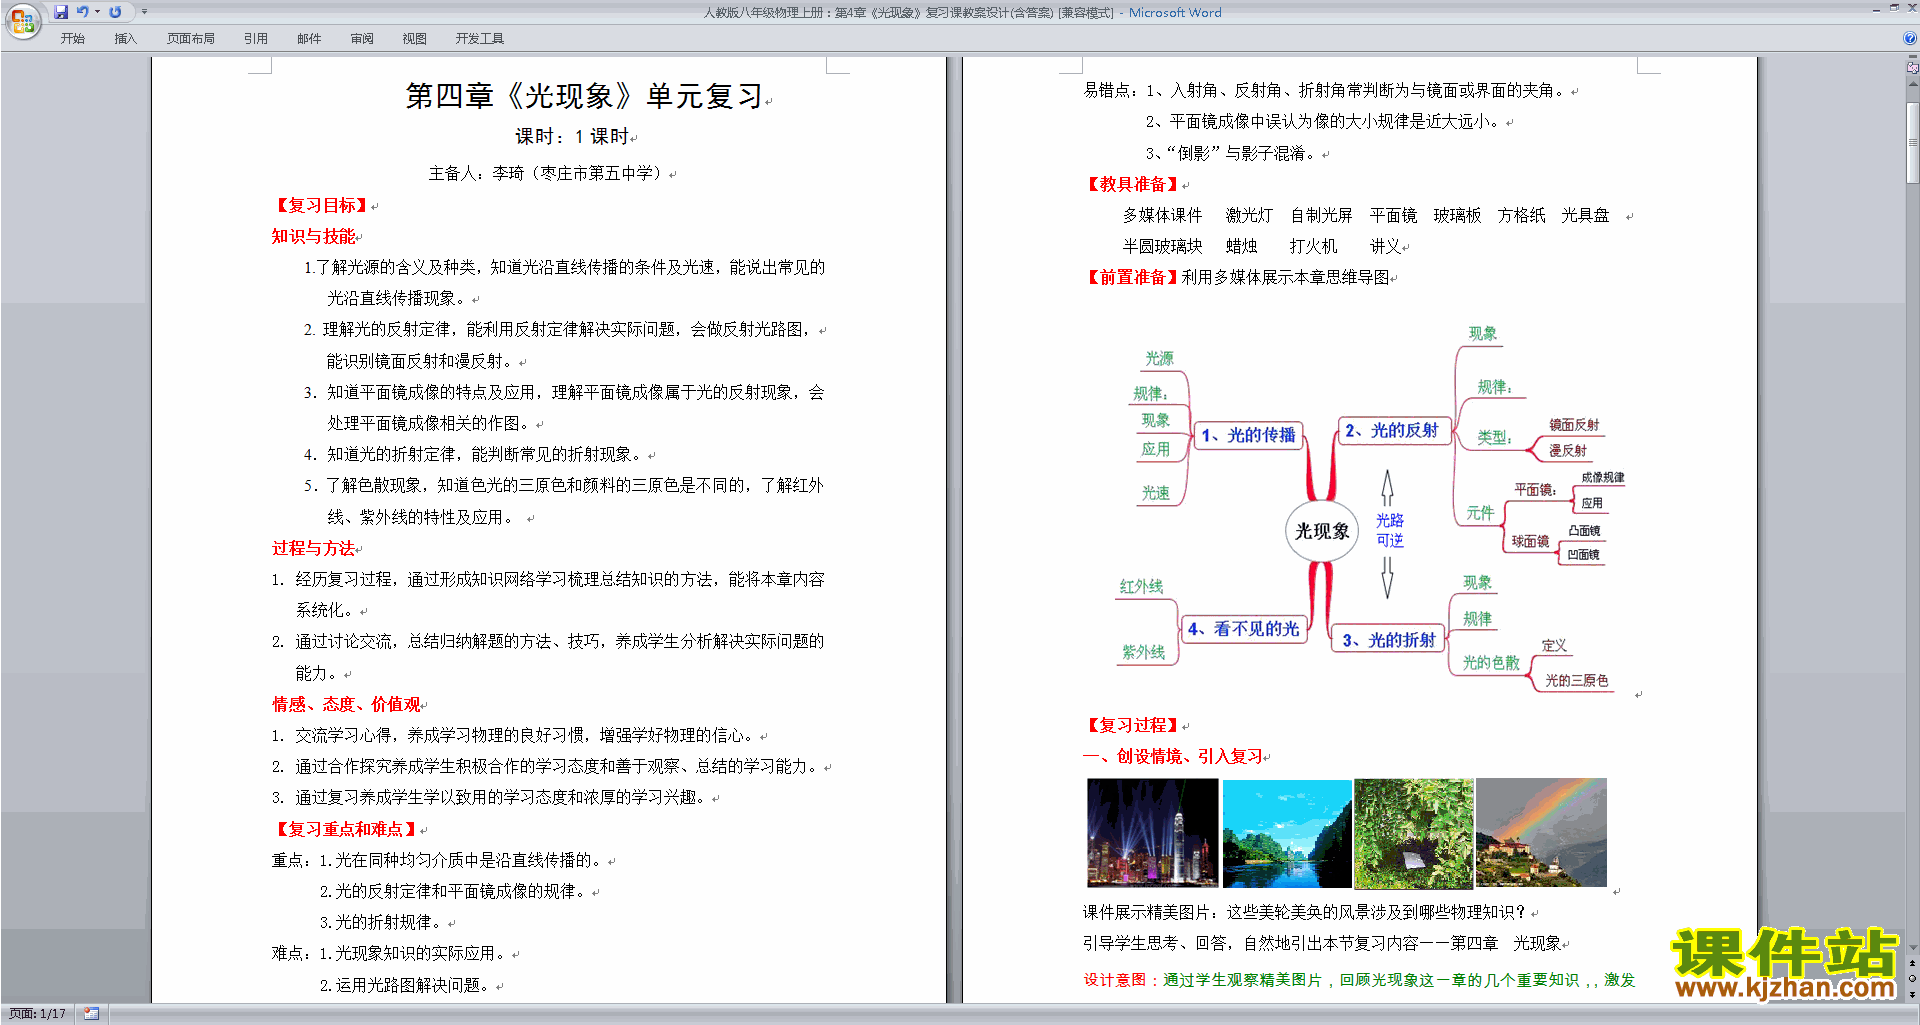The height and width of the screenshot is (1025, 1920).
Task: Go to previous page with double-up arrows
Action: point(1913,963)
